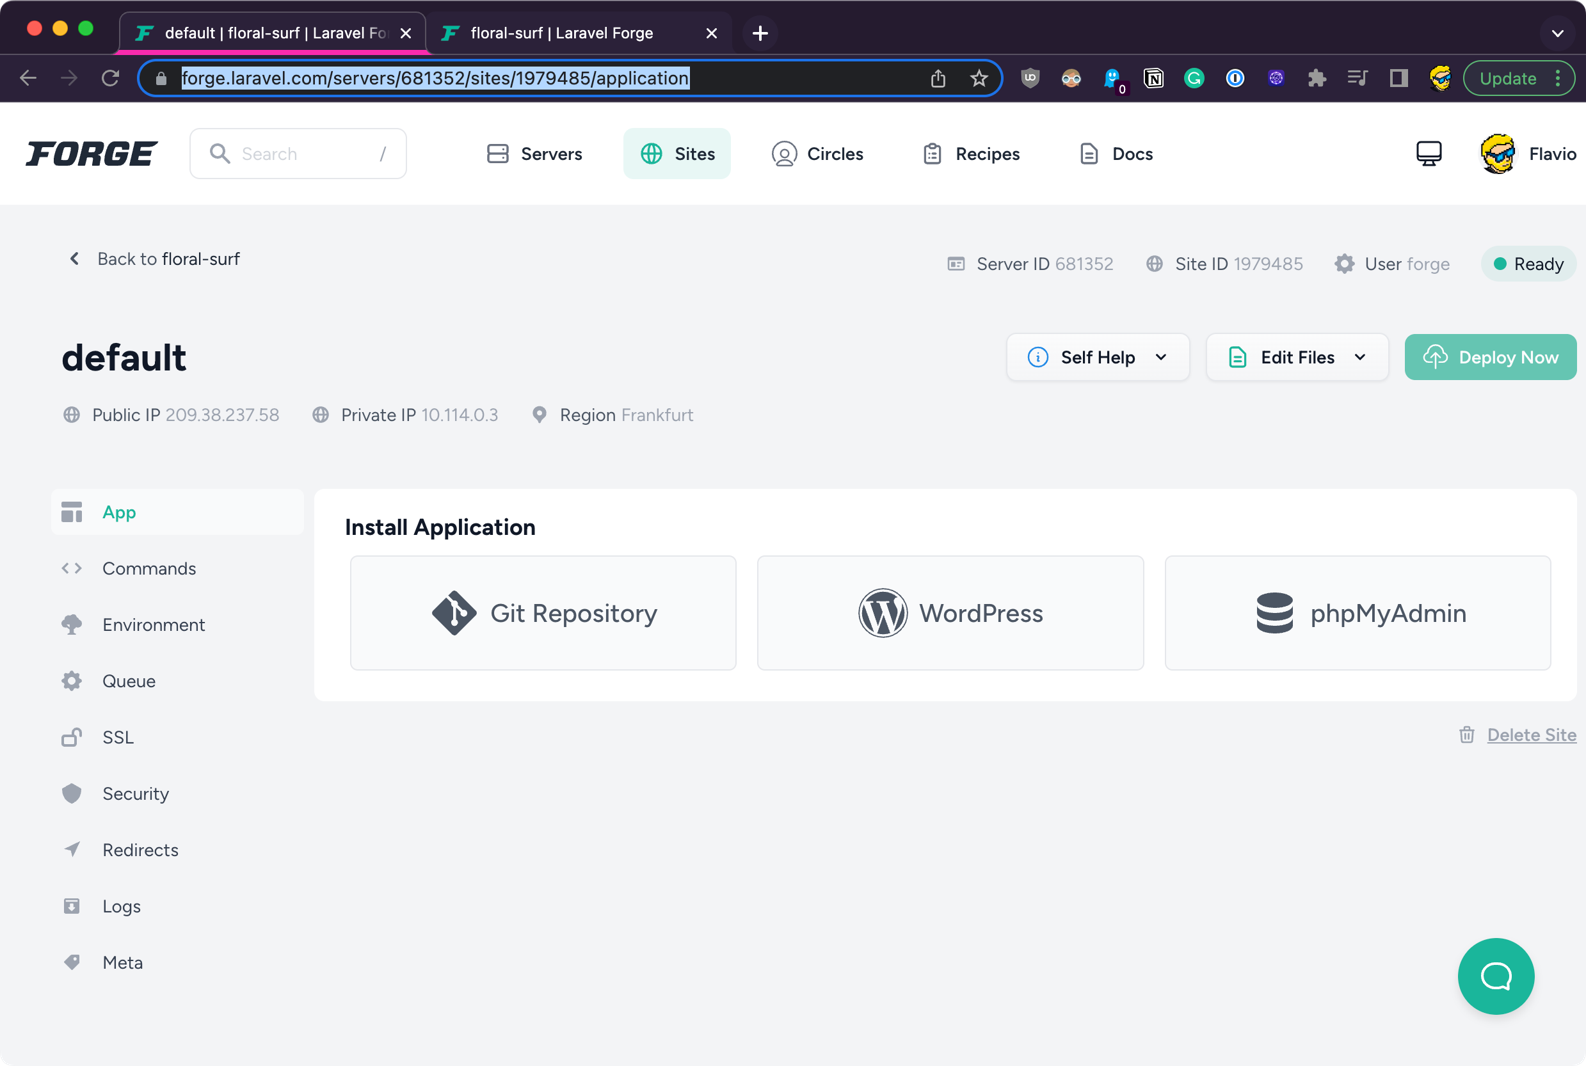
Task: Click the Git Repository install option
Action: (543, 613)
